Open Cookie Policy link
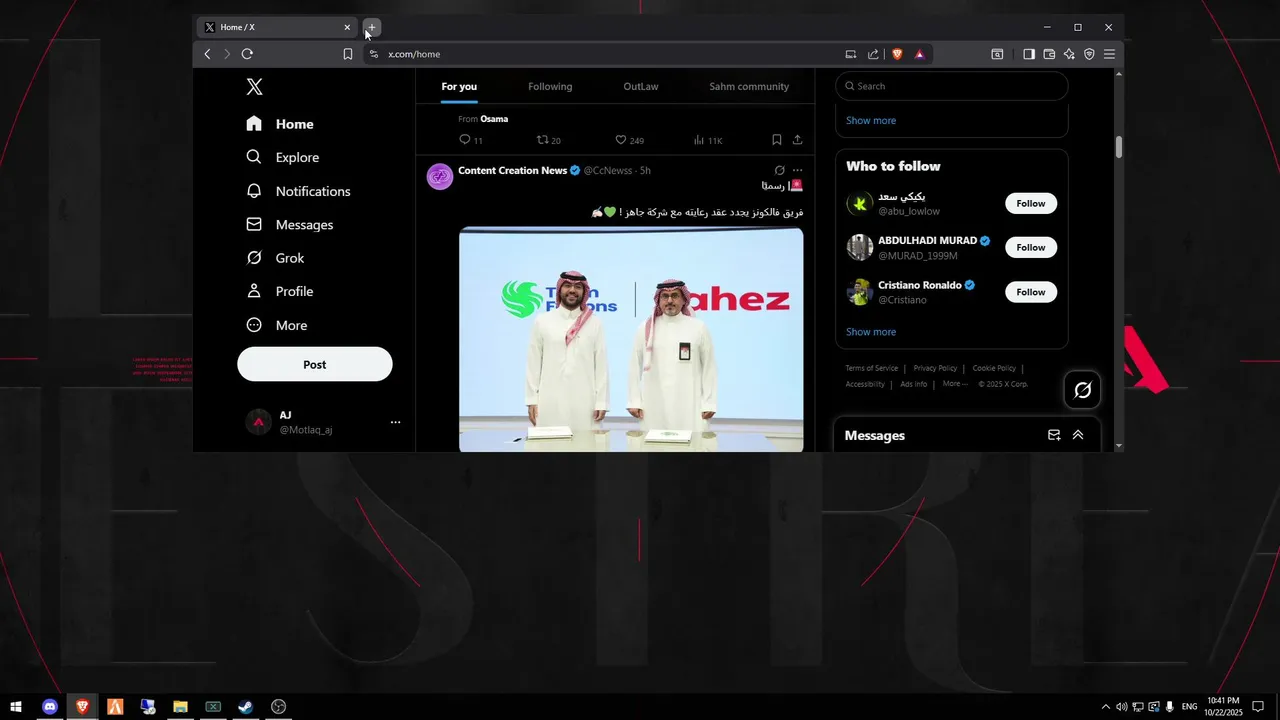 point(994,368)
